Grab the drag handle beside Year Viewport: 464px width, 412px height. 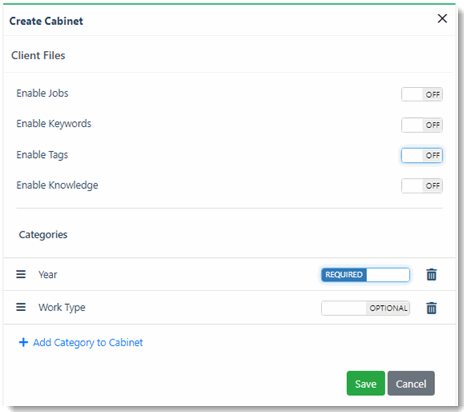pos(21,274)
